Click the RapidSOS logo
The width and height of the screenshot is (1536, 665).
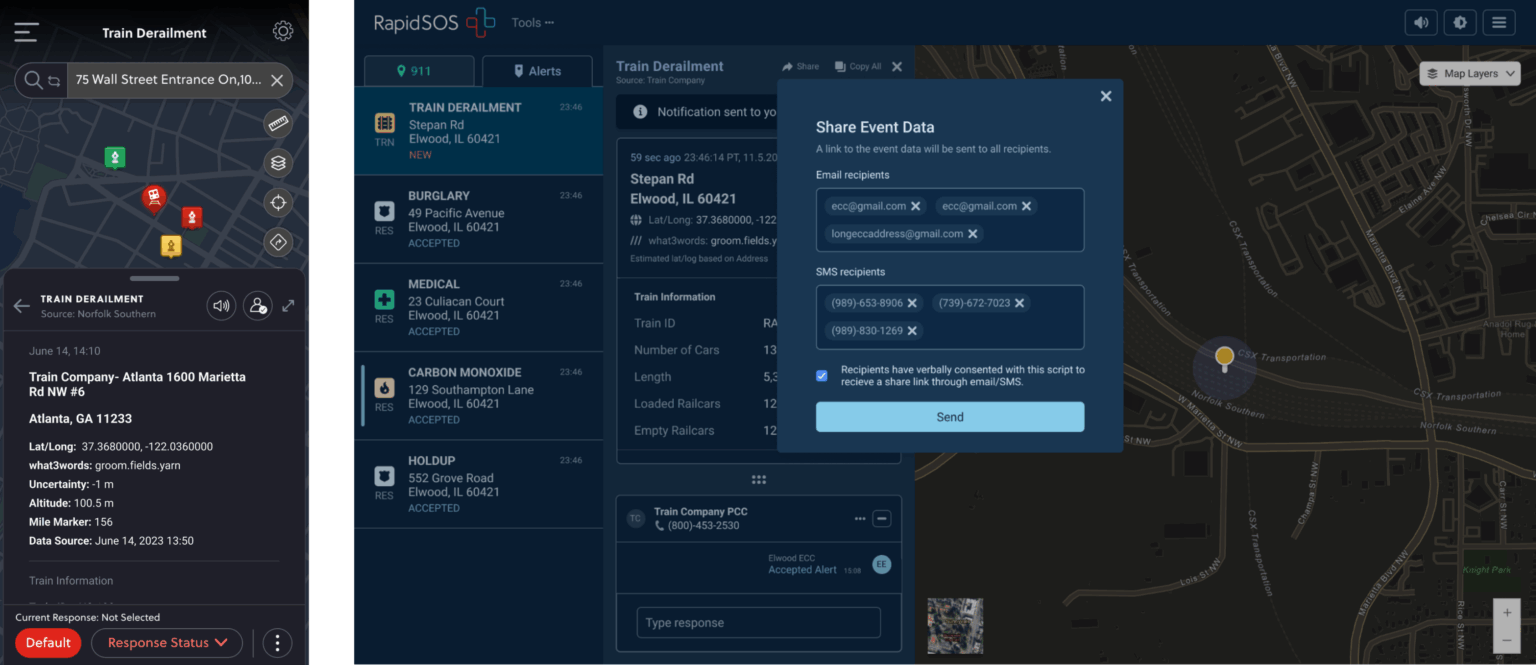[434, 22]
